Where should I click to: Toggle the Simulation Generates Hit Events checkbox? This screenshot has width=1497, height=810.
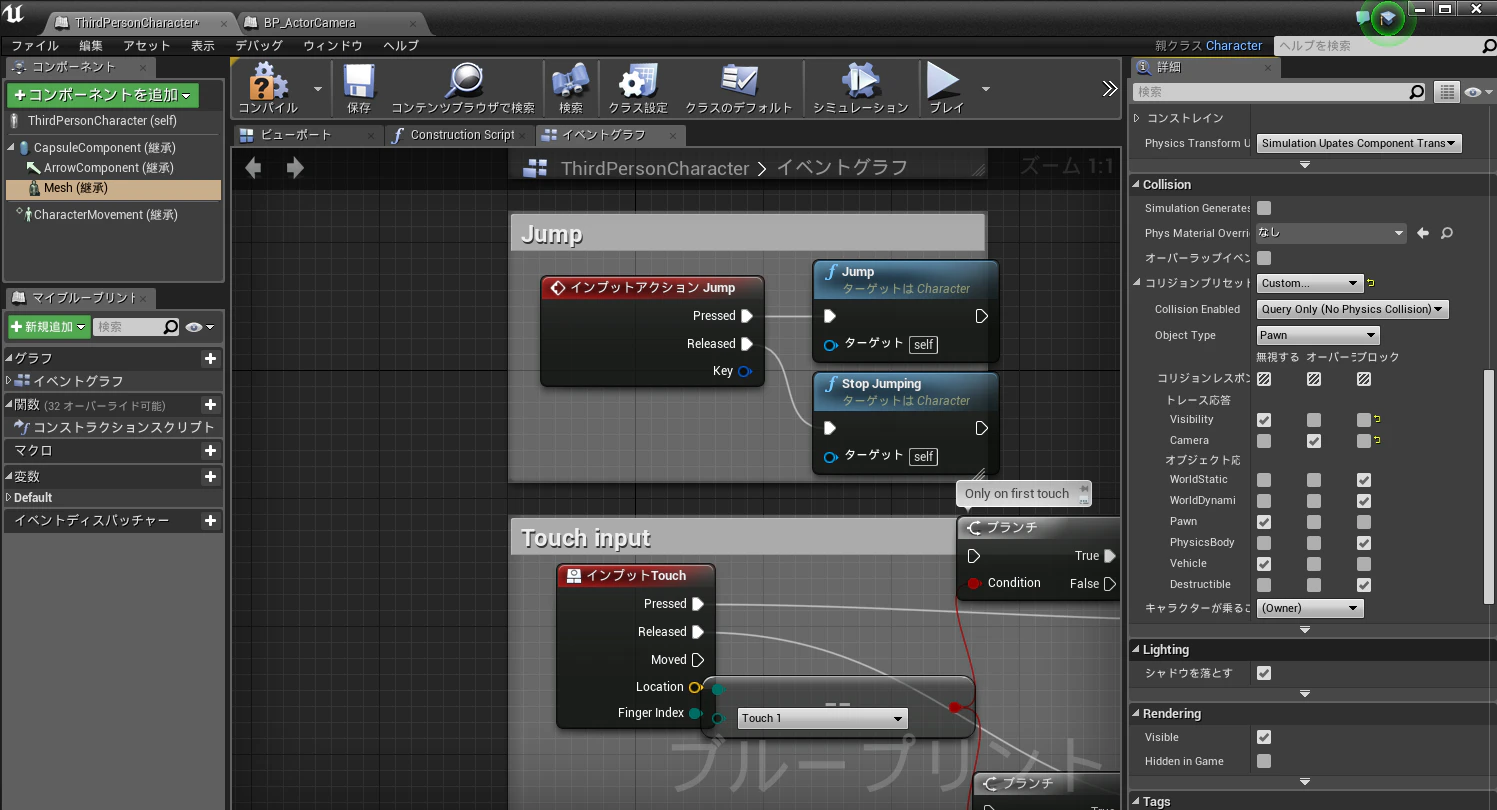click(1264, 208)
